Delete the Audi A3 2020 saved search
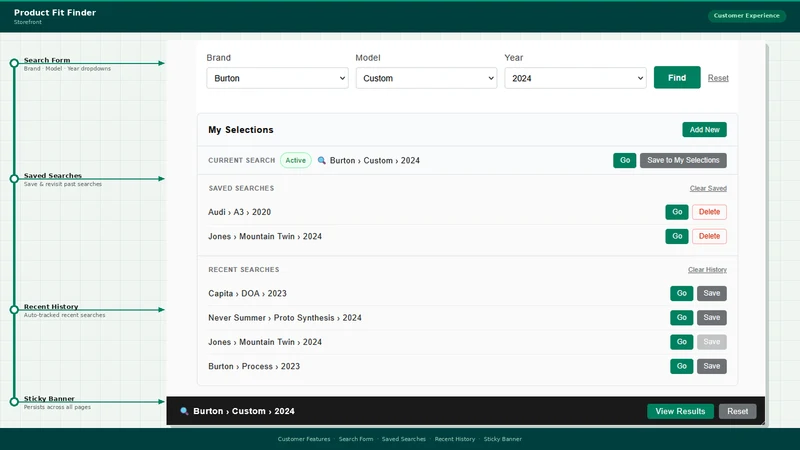The width and height of the screenshot is (800, 450). click(x=709, y=212)
